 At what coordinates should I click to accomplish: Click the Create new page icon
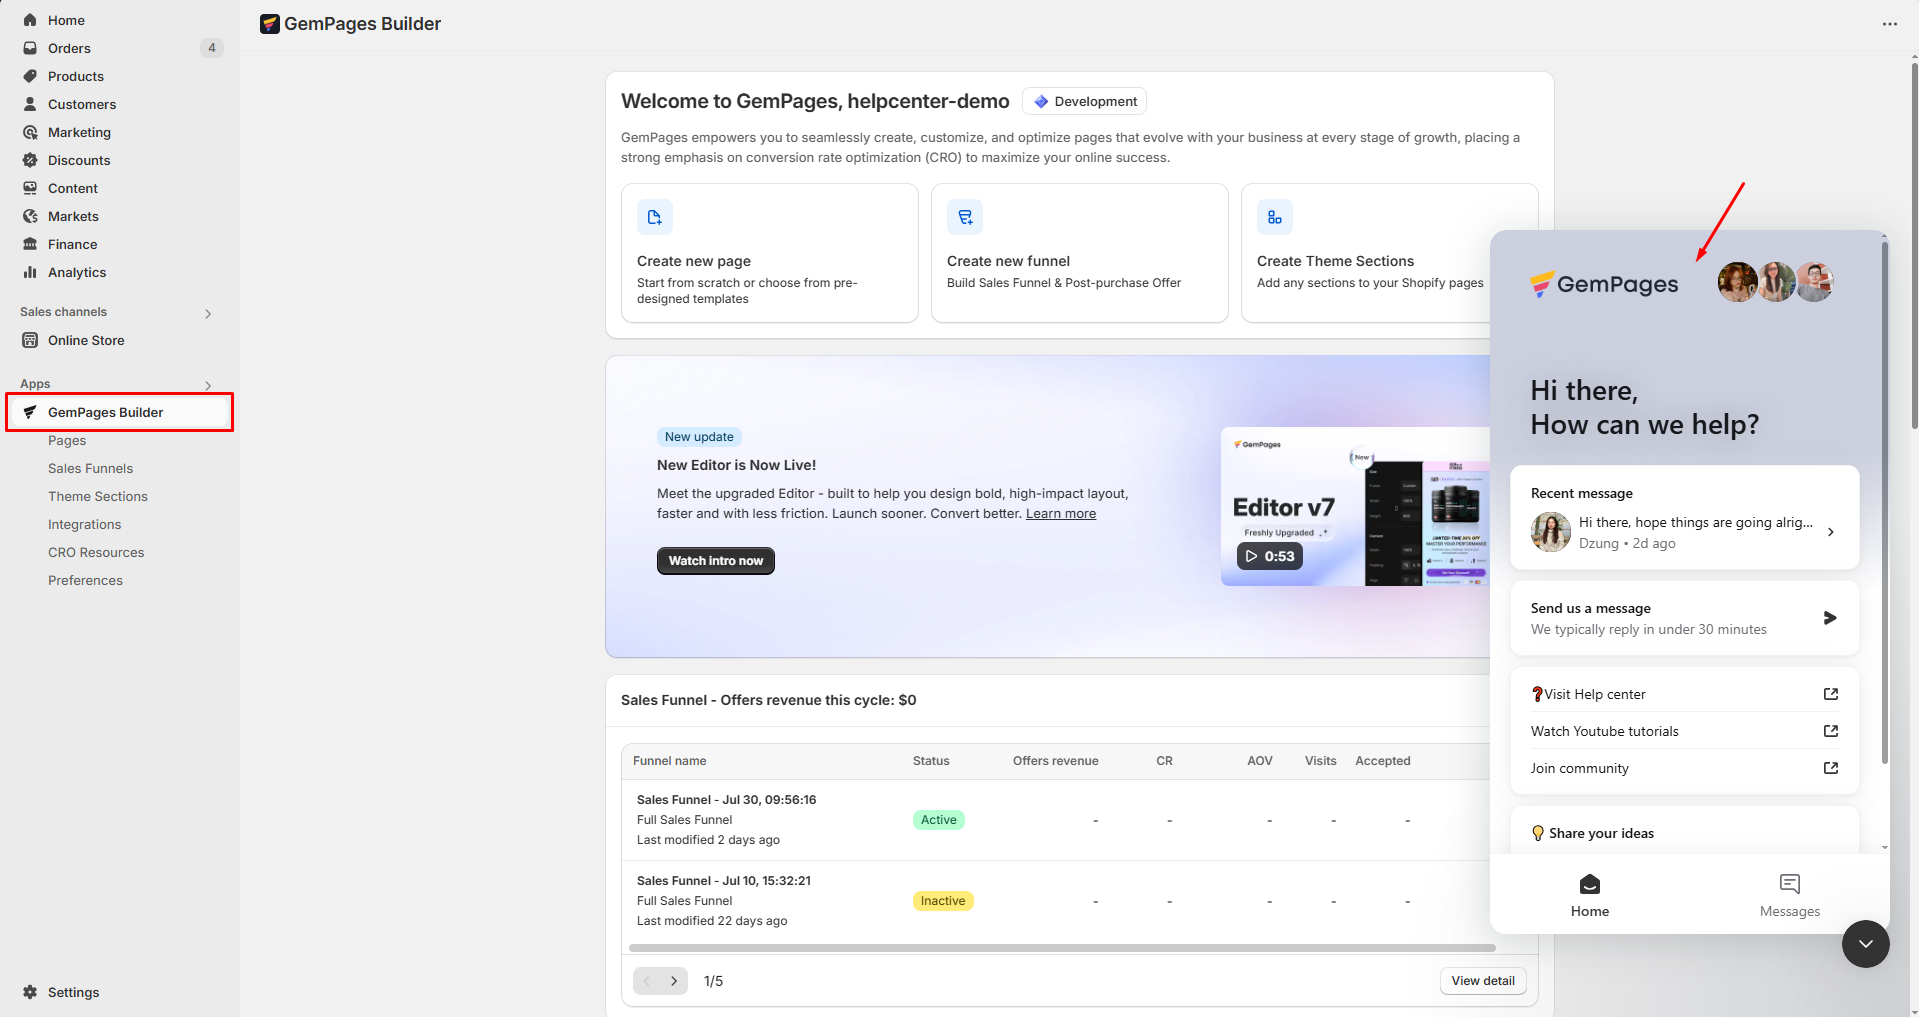(654, 217)
